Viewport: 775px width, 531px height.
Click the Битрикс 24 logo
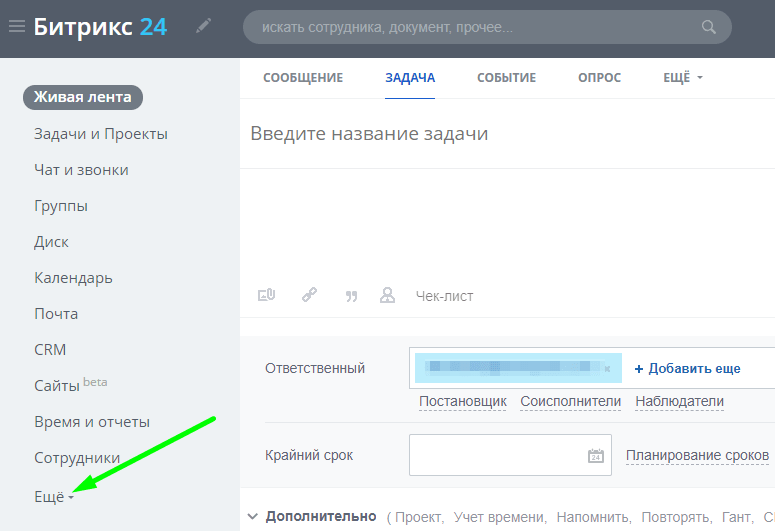(100, 27)
